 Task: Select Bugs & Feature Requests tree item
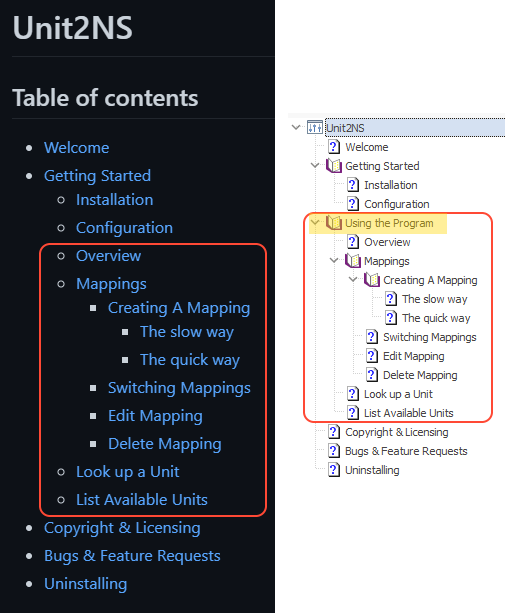tap(406, 451)
